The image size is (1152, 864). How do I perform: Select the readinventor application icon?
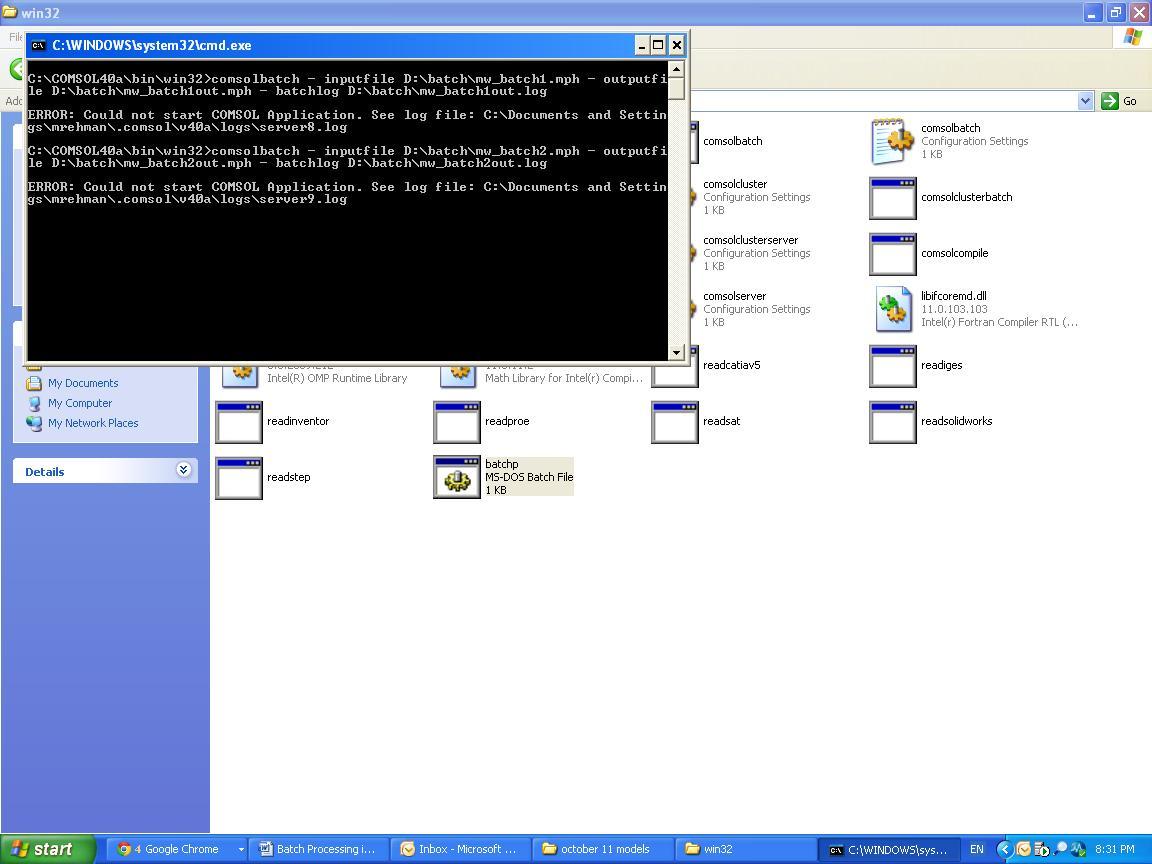coord(239,422)
